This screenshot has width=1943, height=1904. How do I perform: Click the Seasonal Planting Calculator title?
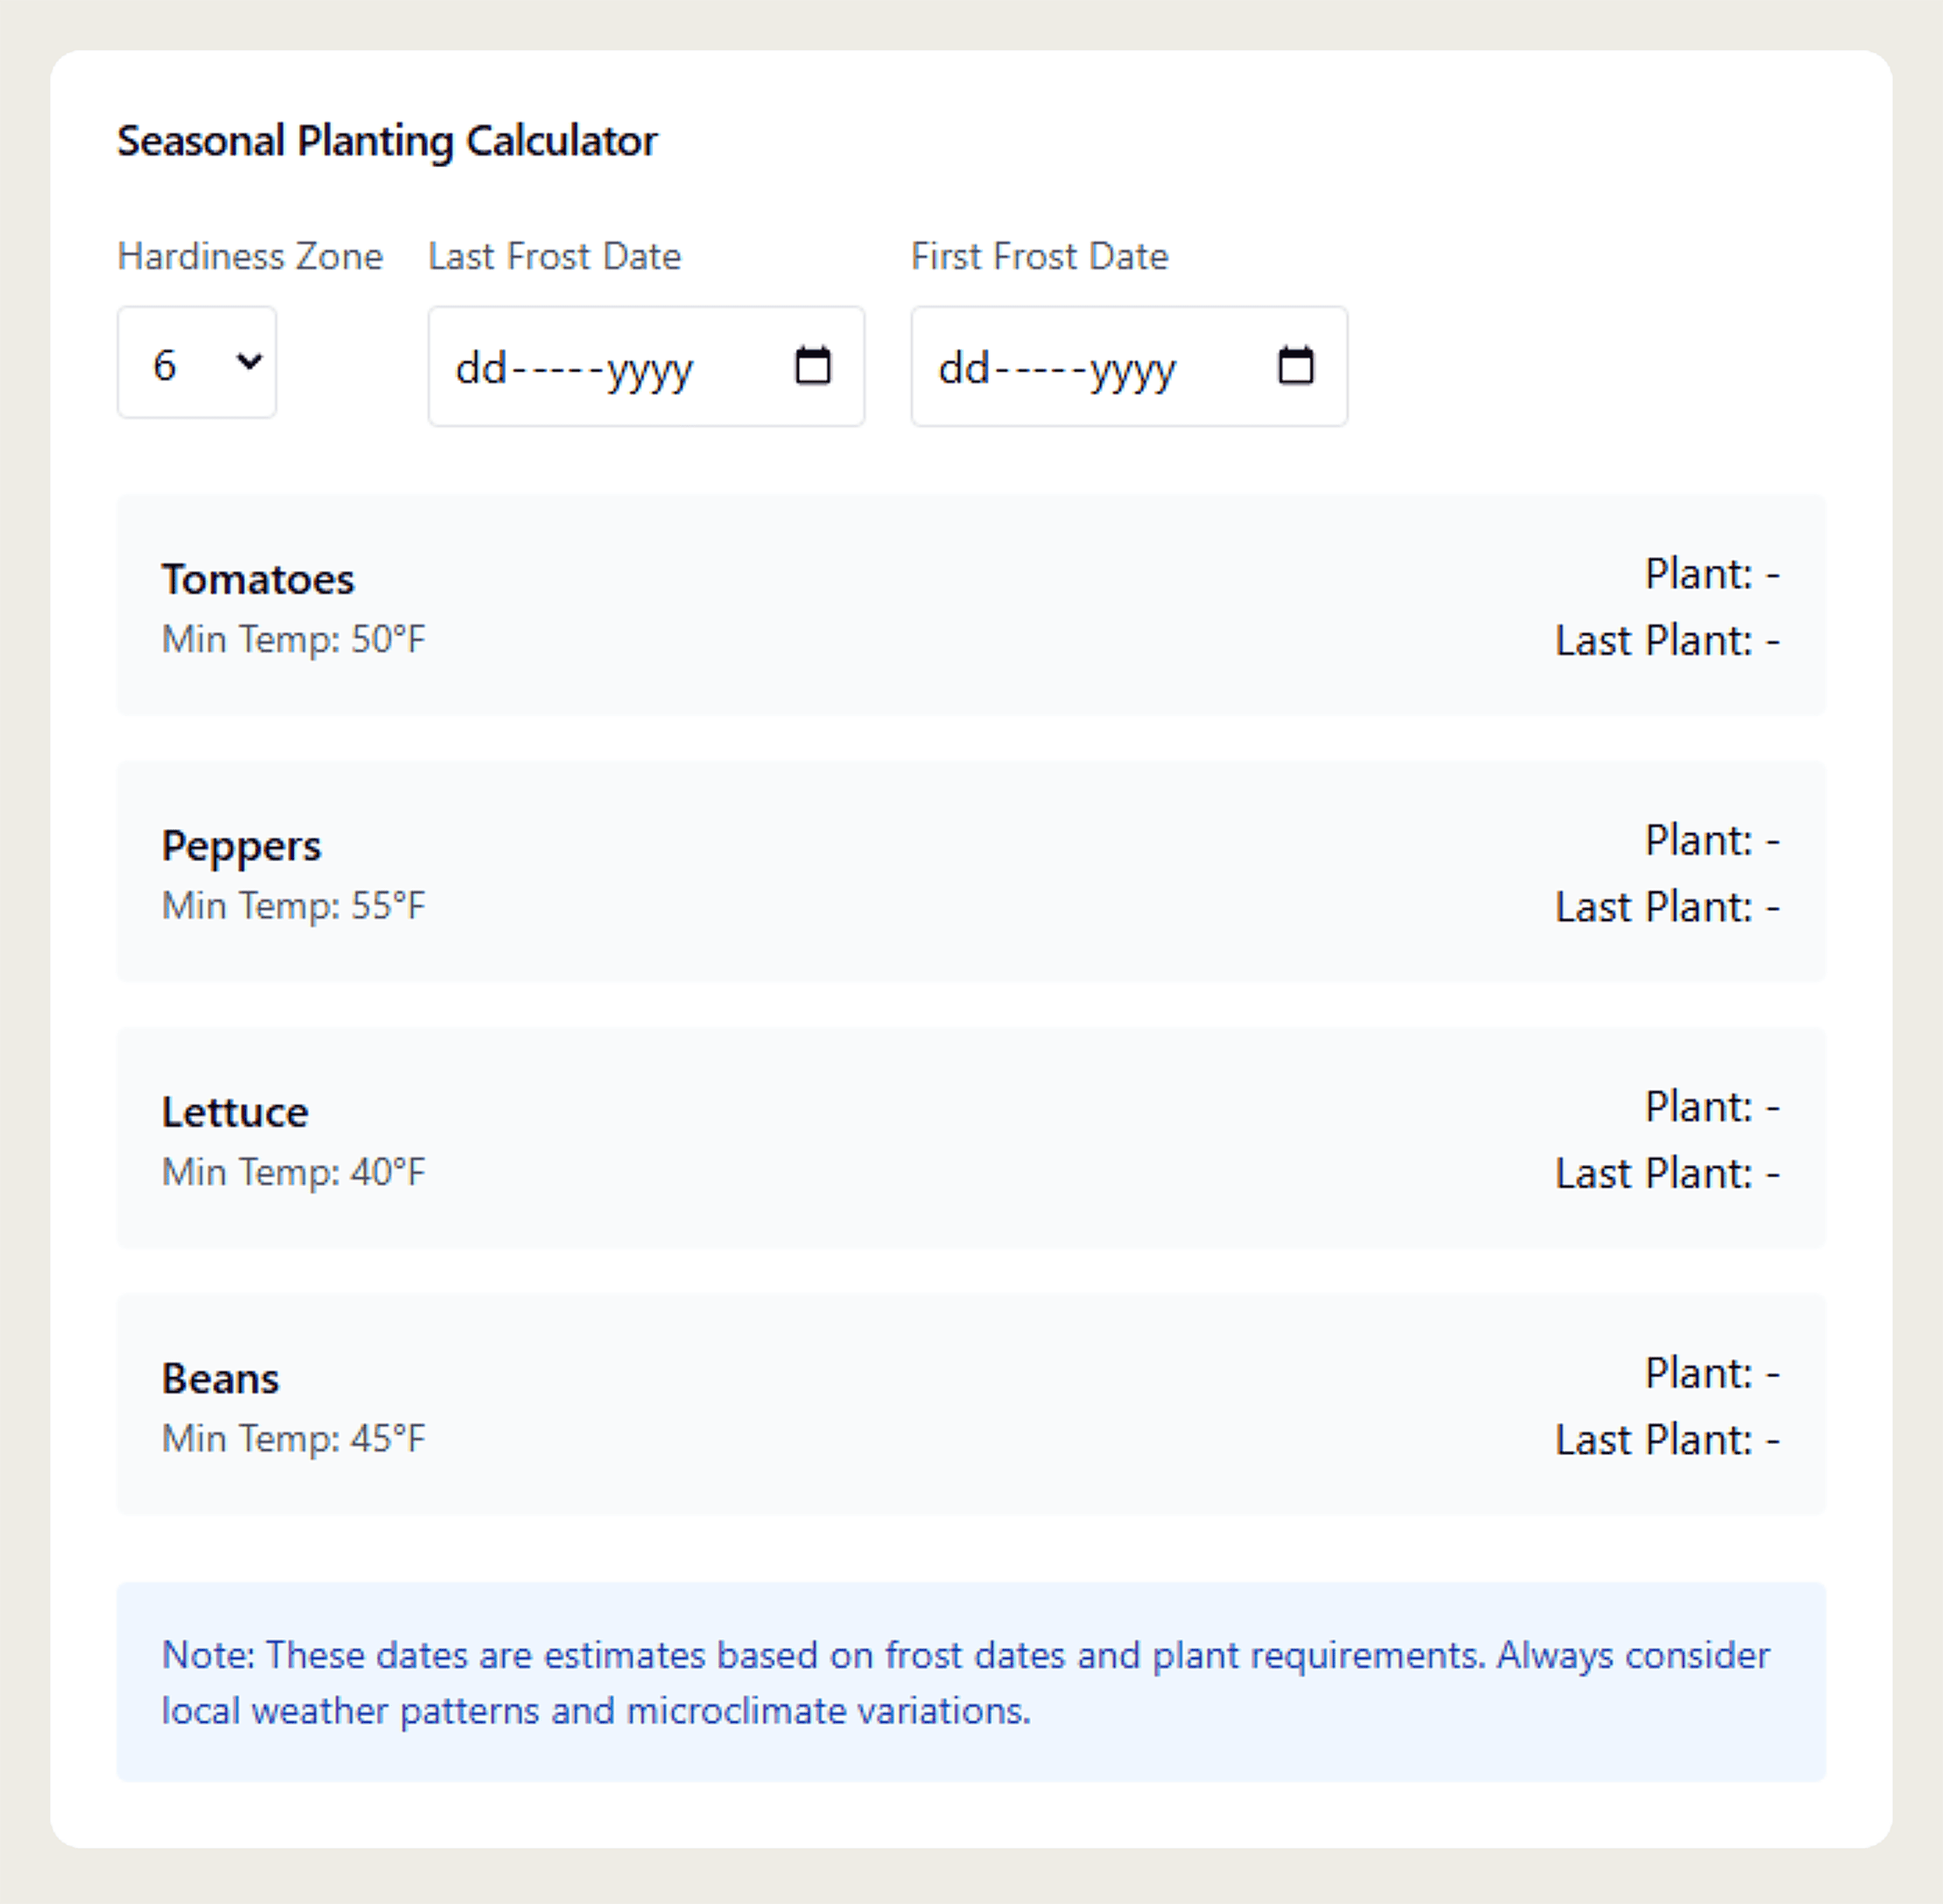(x=387, y=140)
